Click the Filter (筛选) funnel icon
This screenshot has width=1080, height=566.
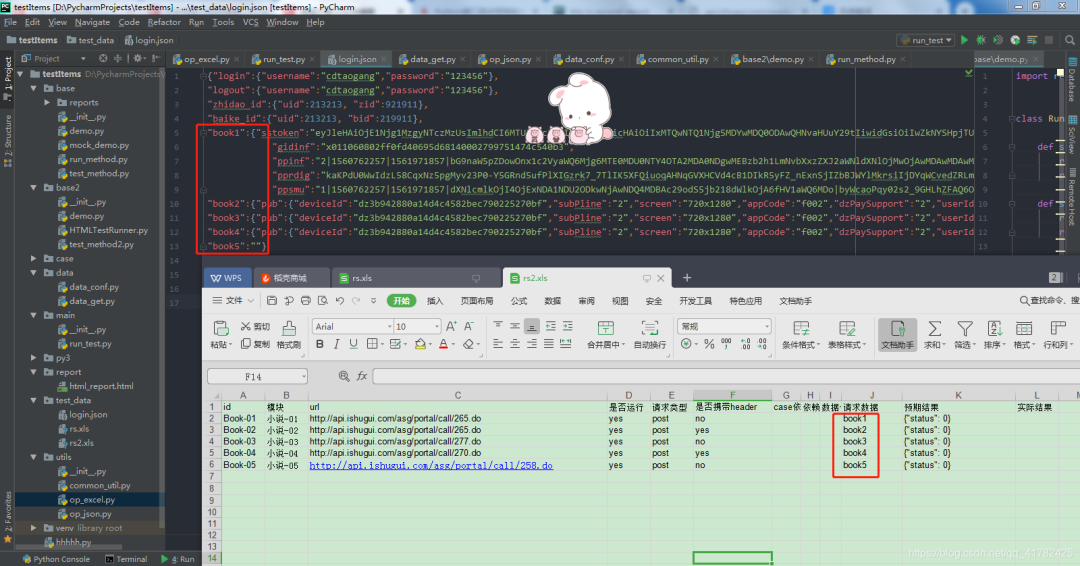pos(965,328)
